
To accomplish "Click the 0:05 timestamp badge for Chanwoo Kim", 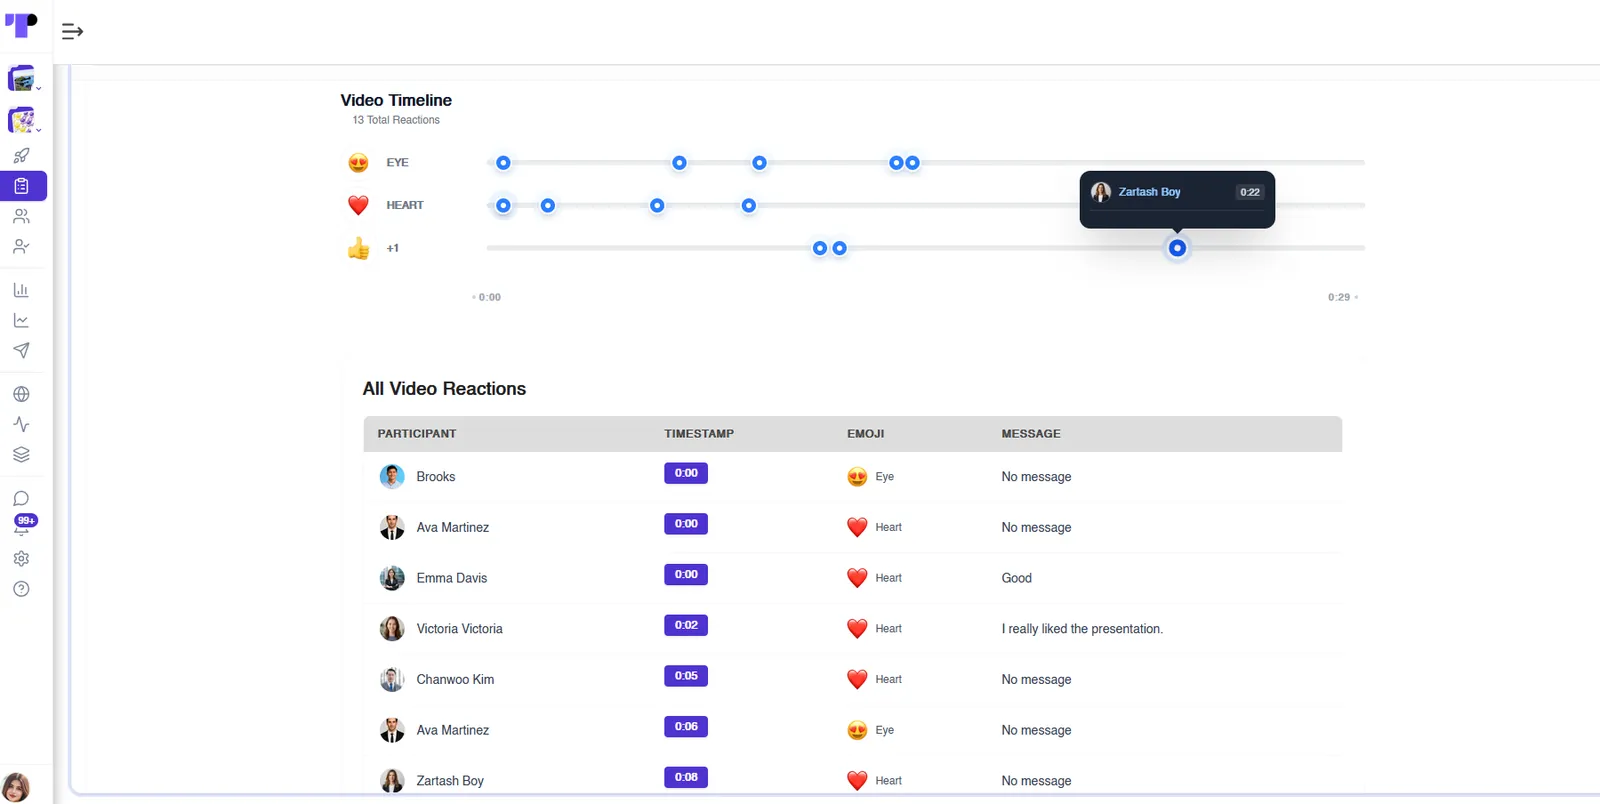I will [686, 676].
